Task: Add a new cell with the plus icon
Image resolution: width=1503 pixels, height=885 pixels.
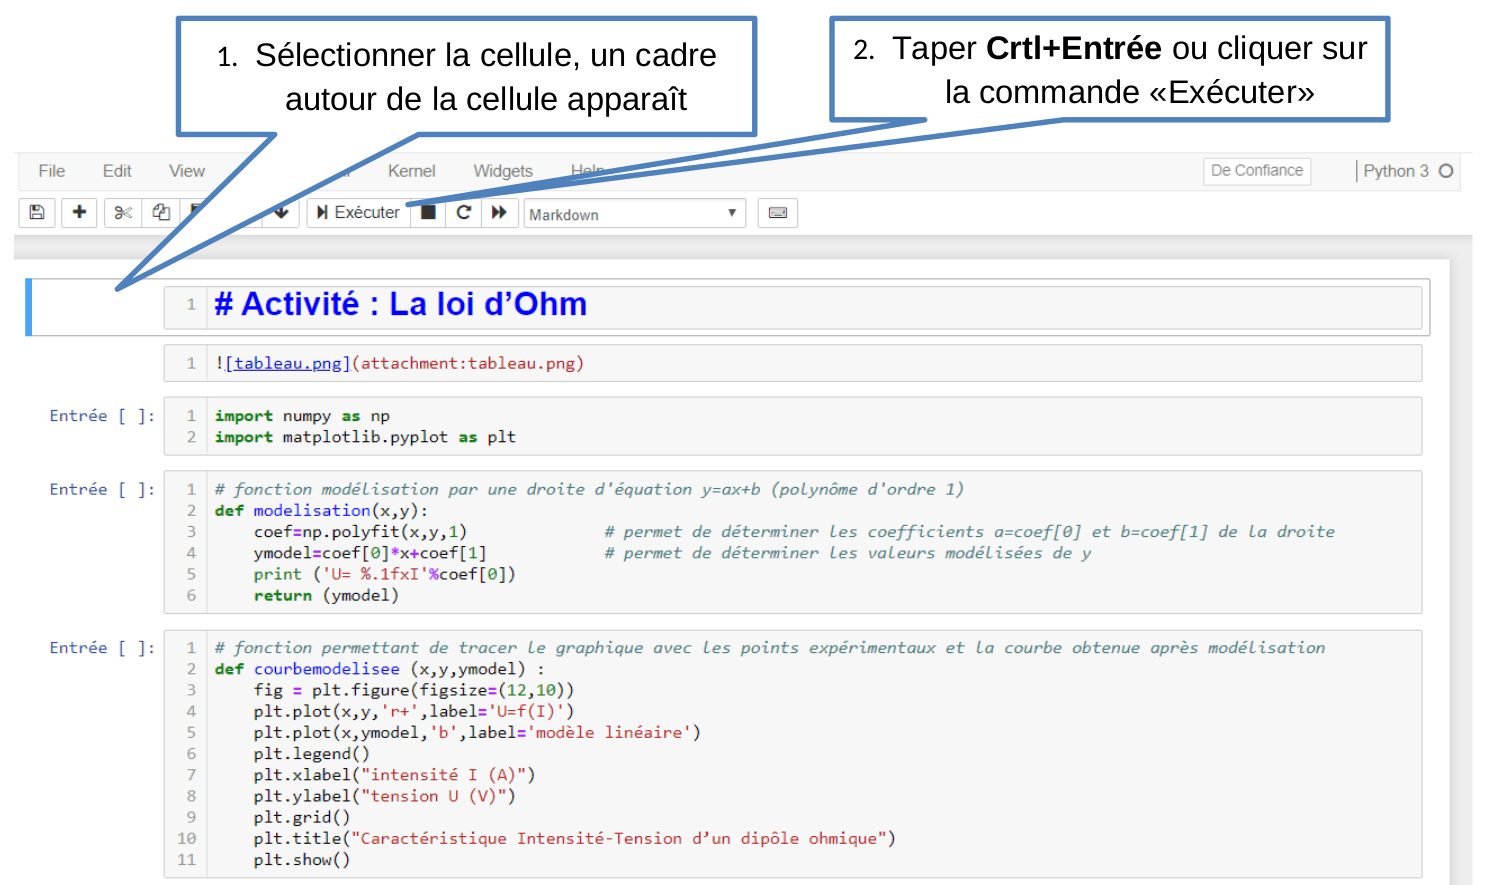Action: (x=79, y=212)
